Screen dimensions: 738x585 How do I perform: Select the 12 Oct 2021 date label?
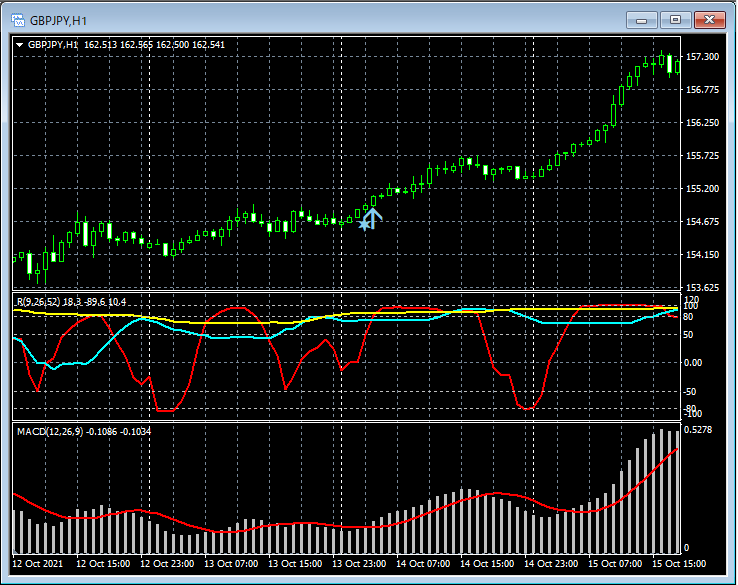(36, 563)
